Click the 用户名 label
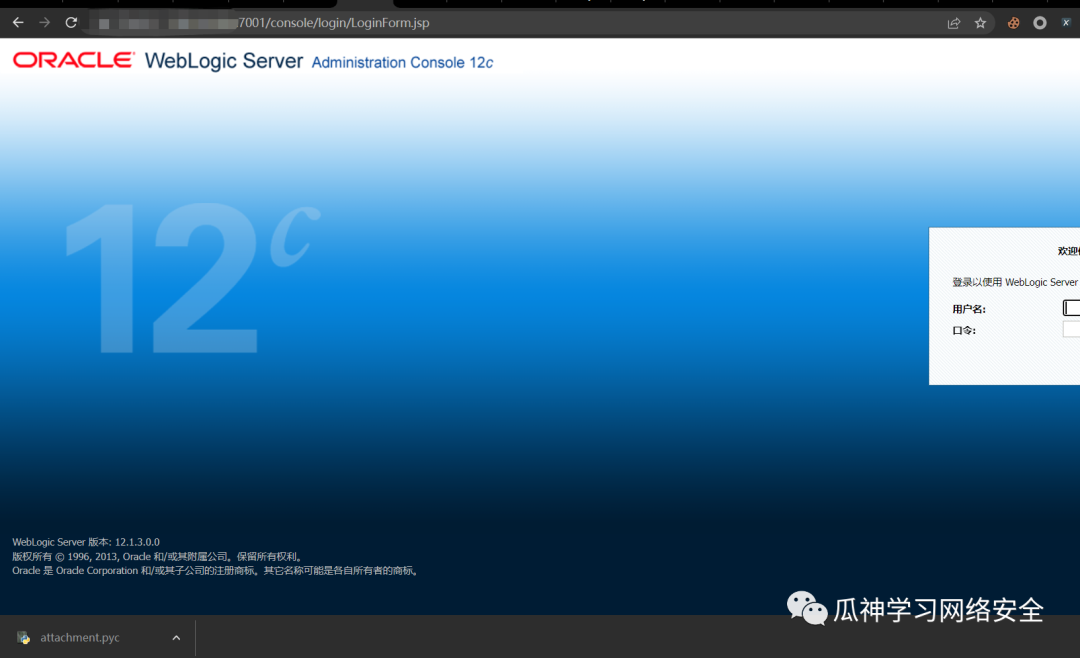The height and width of the screenshot is (658, 1080). coord(969,309)
